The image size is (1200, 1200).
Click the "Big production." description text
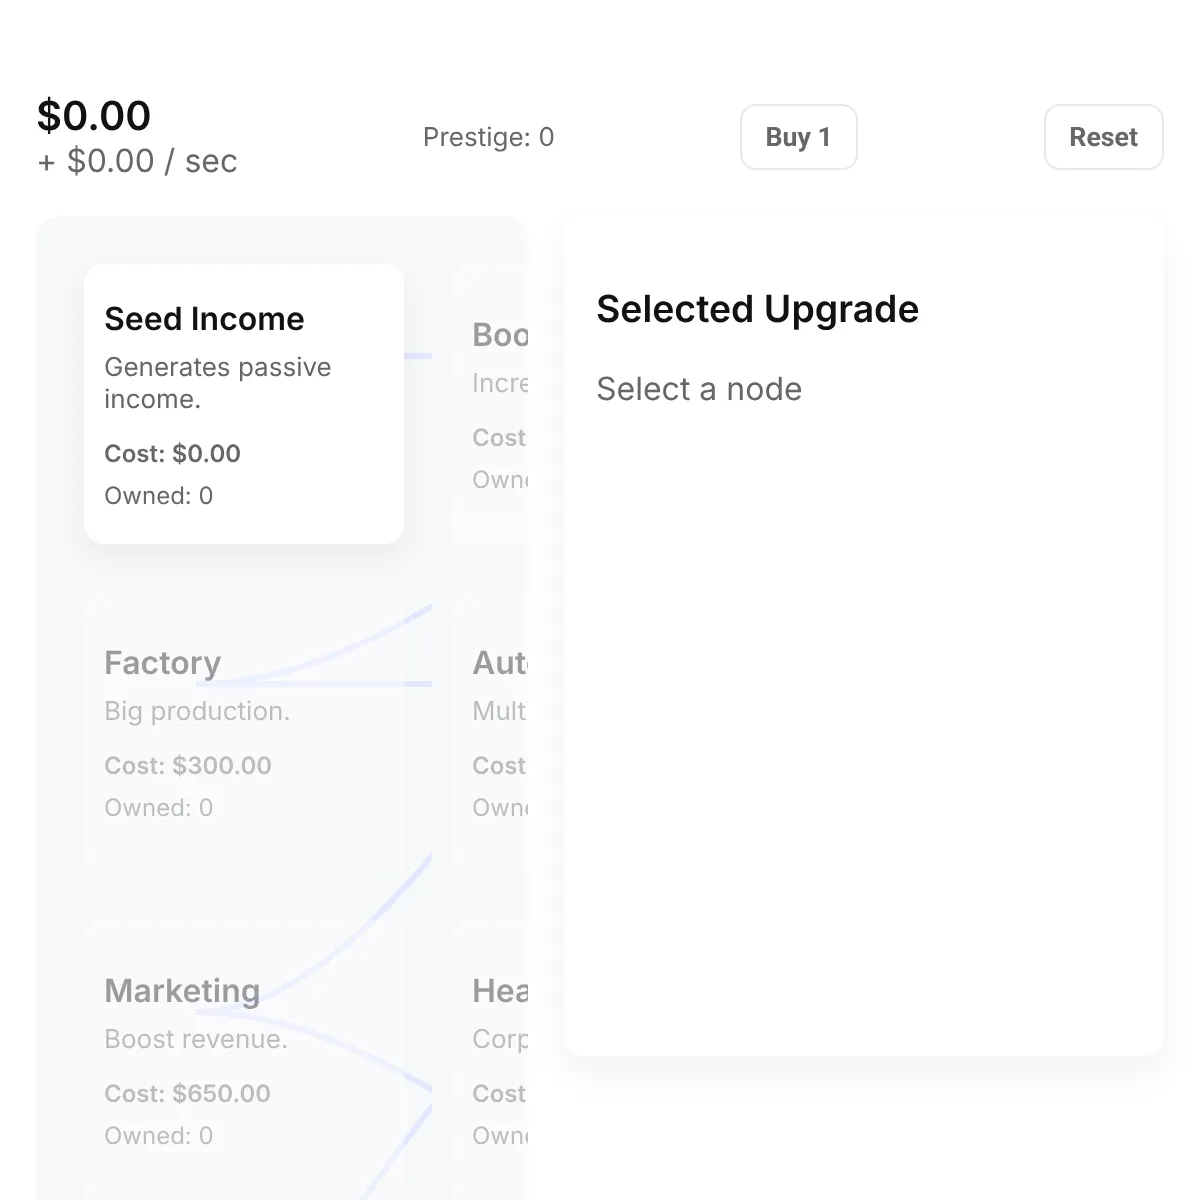197,711
